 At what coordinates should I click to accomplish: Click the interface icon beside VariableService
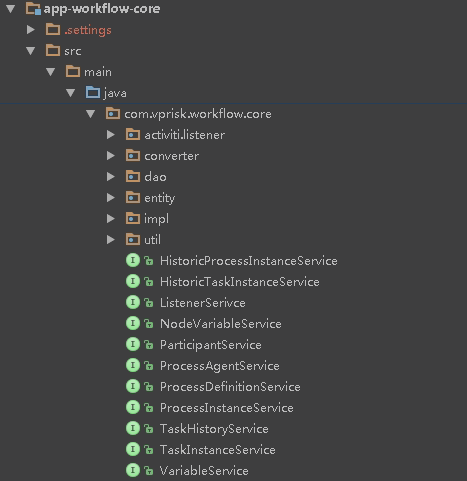[x=133, y=470]
